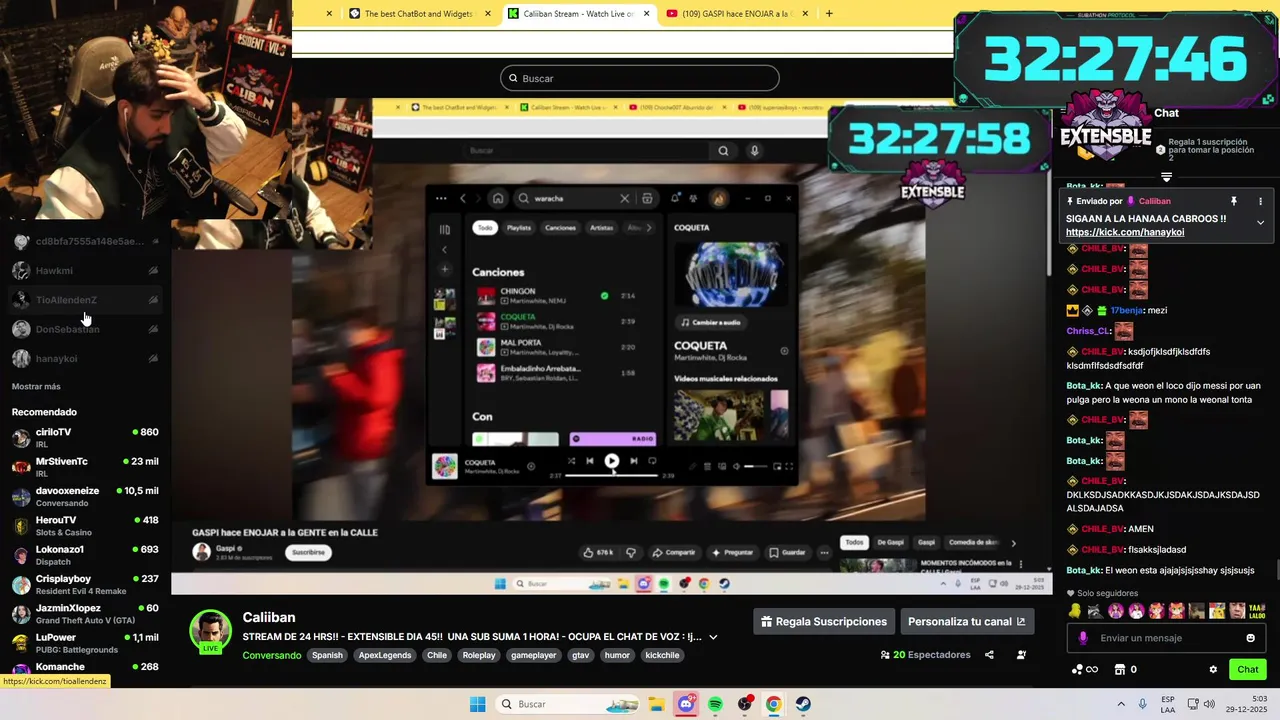Close The best ChatBot tab
Viewport: 1280px width, 720px height.
click(x=488, y=14)
